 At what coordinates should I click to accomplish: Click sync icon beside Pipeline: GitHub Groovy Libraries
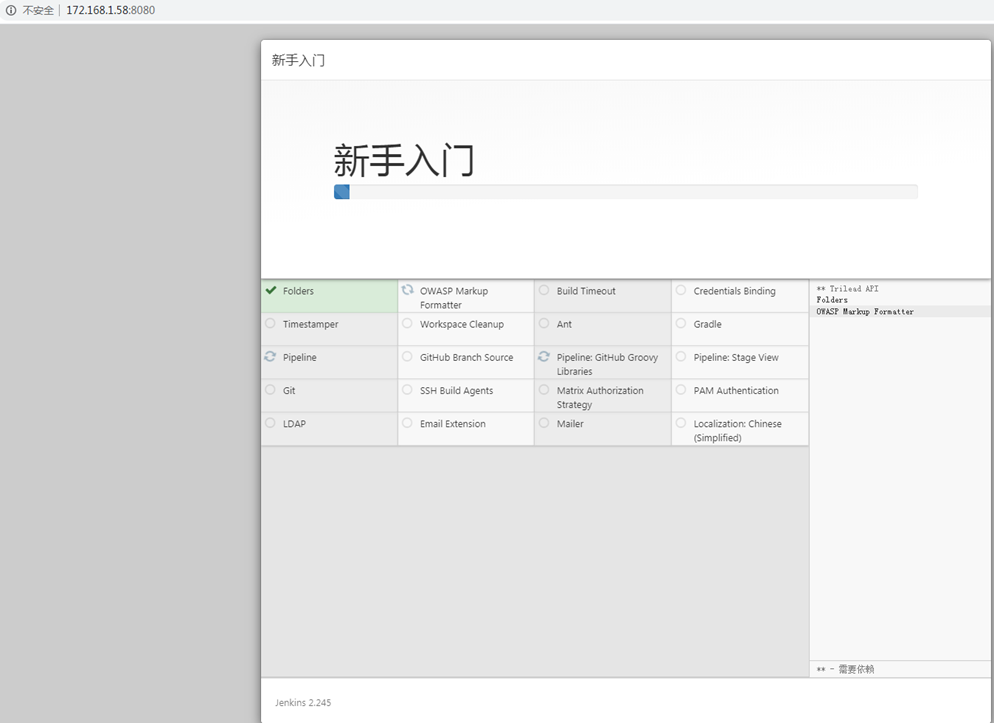[x=544, y=357]
